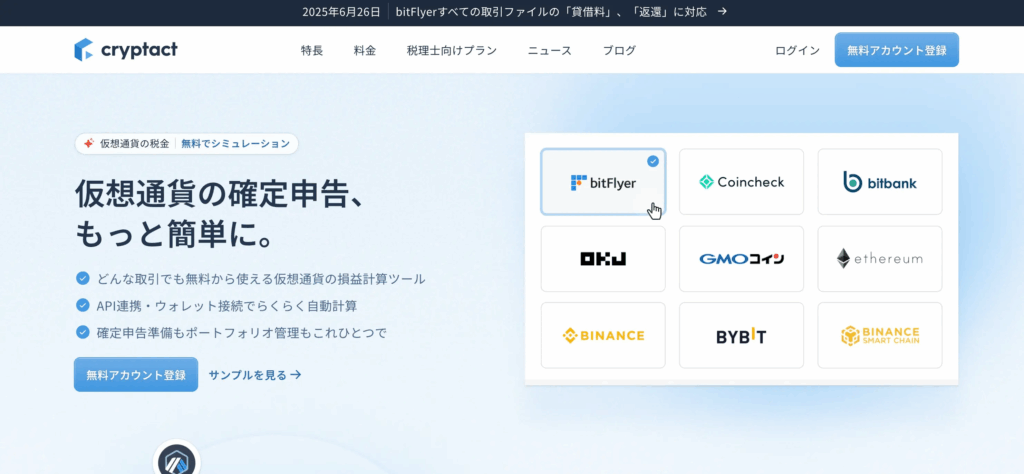Click the ログイン link
Screen dimensions: 1024x474
pos(797,50)
